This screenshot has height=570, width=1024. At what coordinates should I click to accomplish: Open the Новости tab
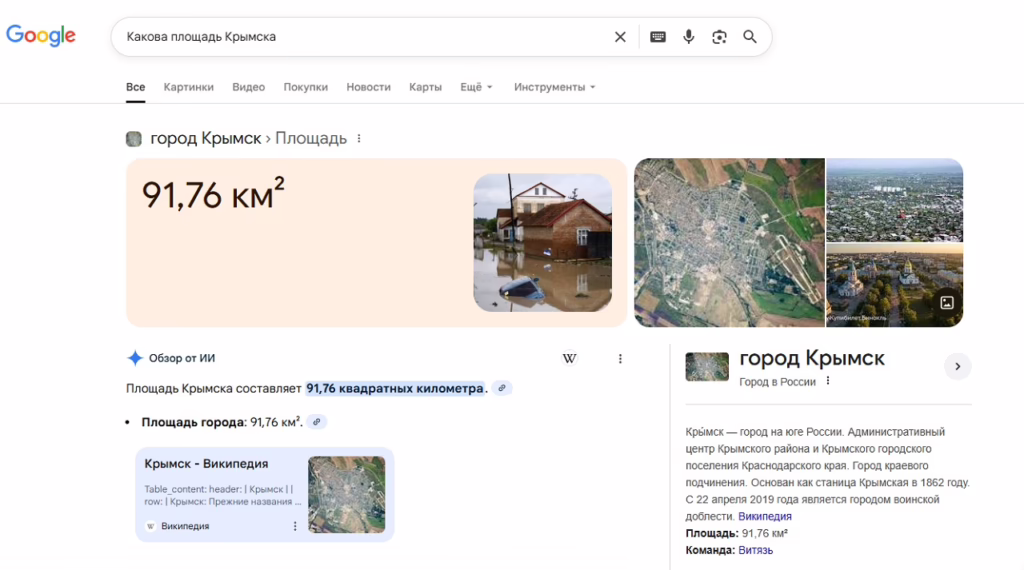click(368, 87)
